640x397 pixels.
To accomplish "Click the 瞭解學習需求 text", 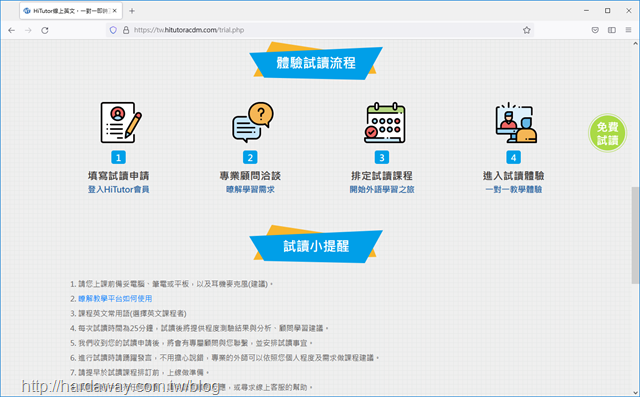I will coord(250,189).
